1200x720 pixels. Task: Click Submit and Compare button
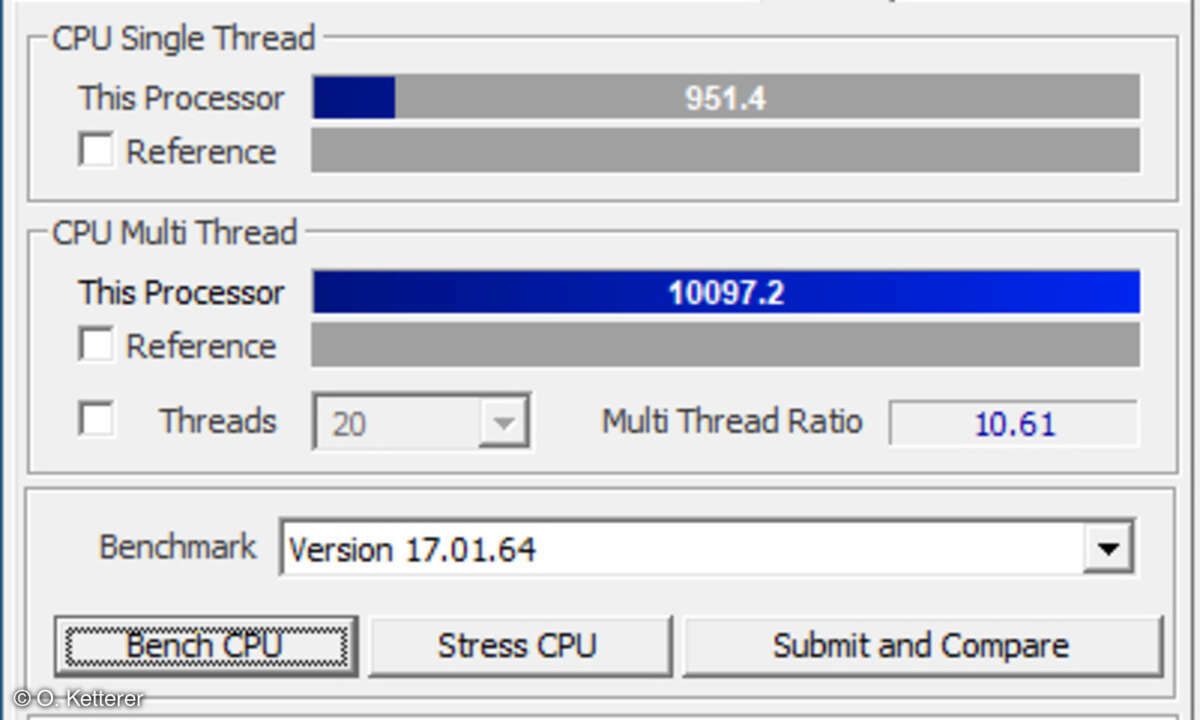tap(921, 645)
